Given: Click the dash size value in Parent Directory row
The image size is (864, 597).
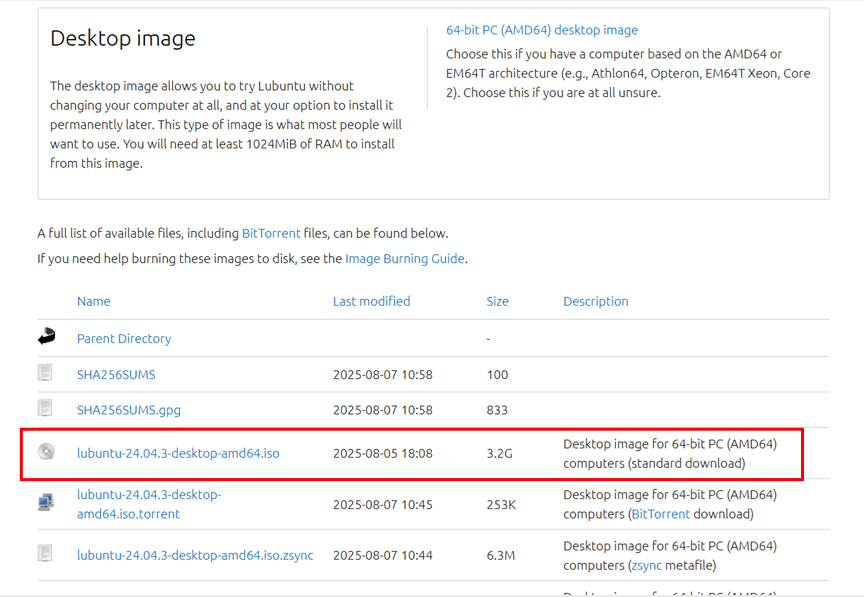Looking at the screenshot, I should point(488,338).
